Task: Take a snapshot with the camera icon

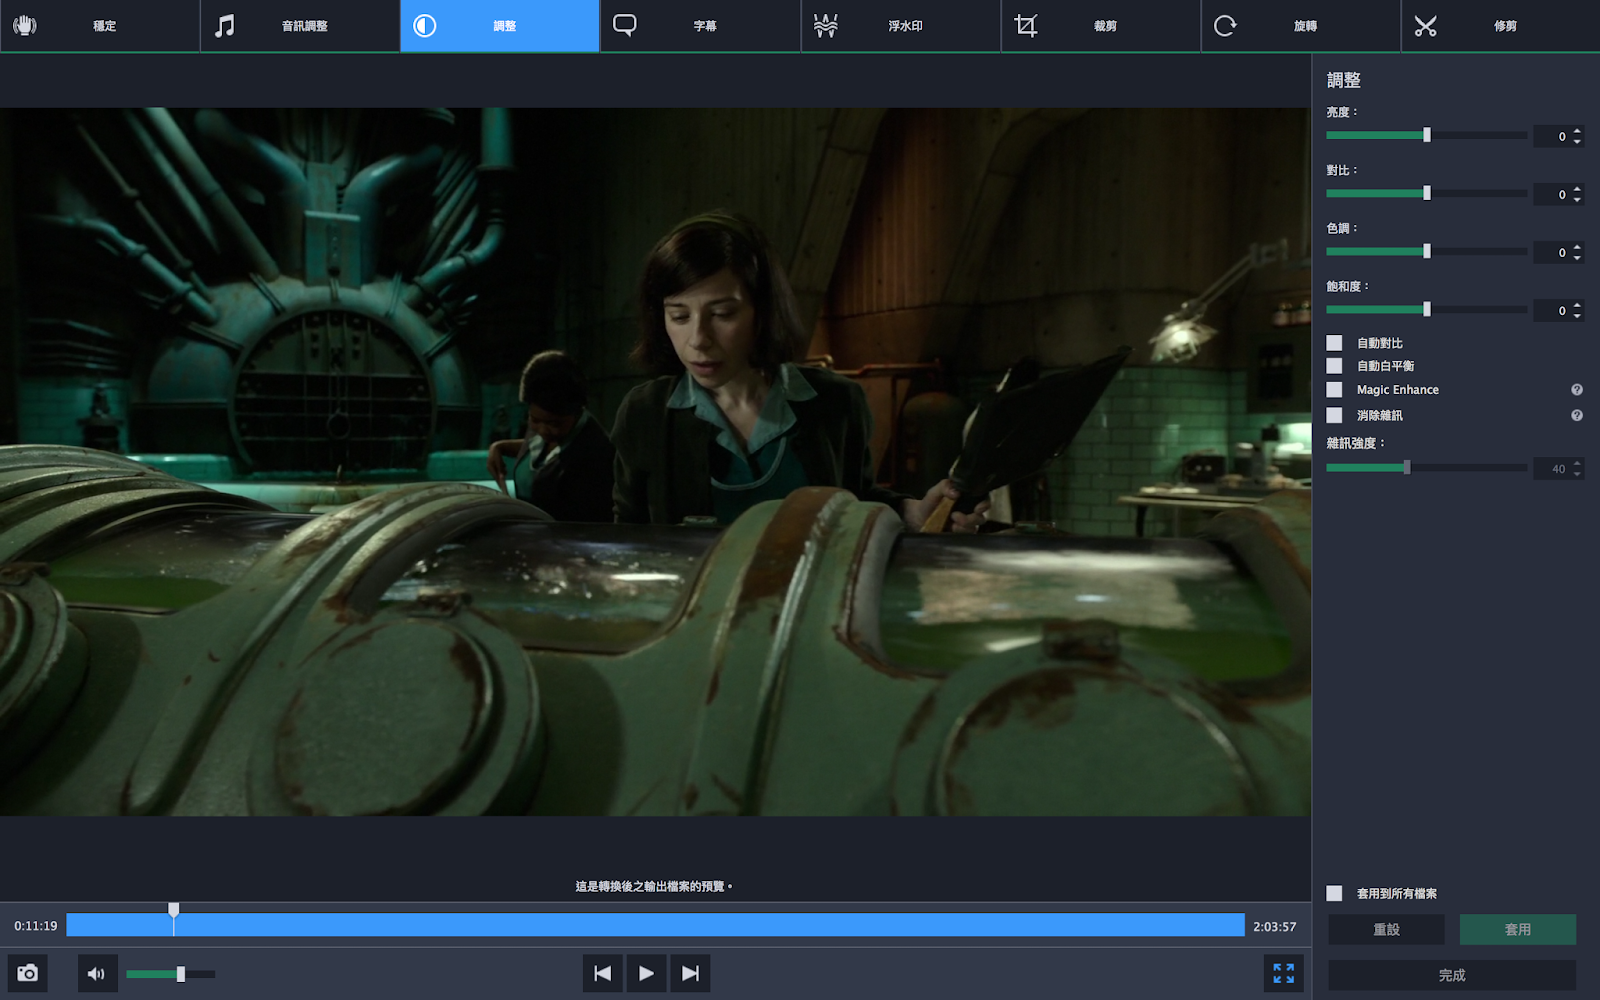Action: [x=28, y=973]
